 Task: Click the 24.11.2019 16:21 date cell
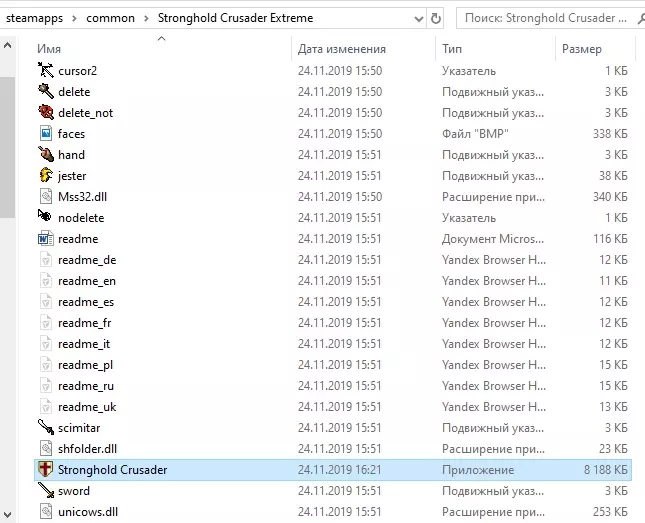point(340,470)
